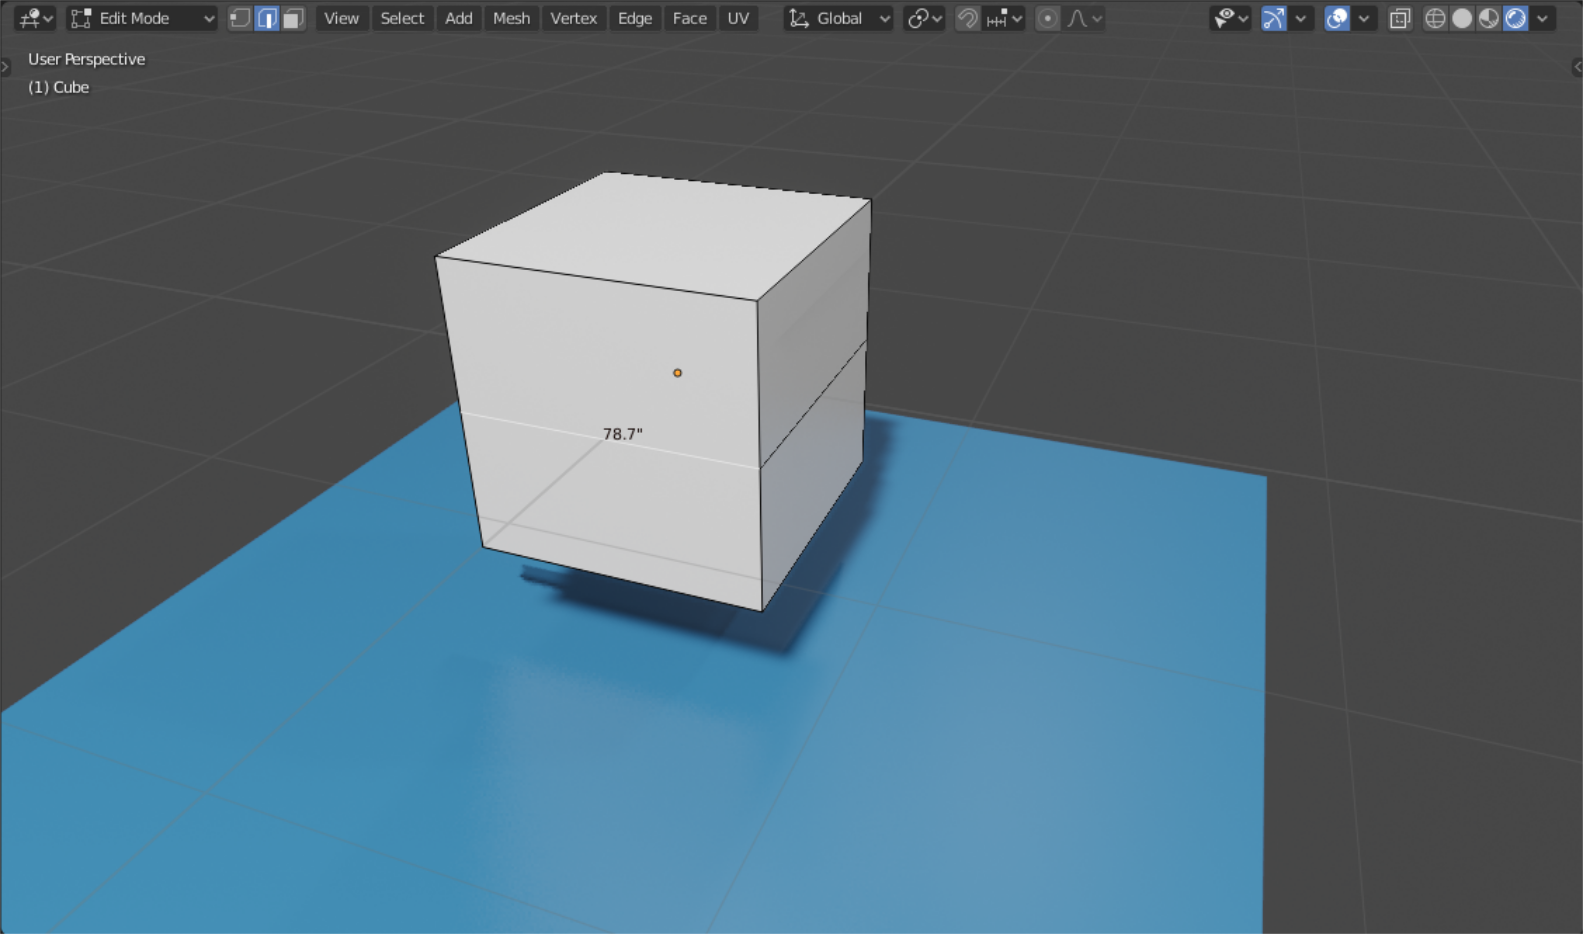Switch to edge select mode

tap(267, 18)
